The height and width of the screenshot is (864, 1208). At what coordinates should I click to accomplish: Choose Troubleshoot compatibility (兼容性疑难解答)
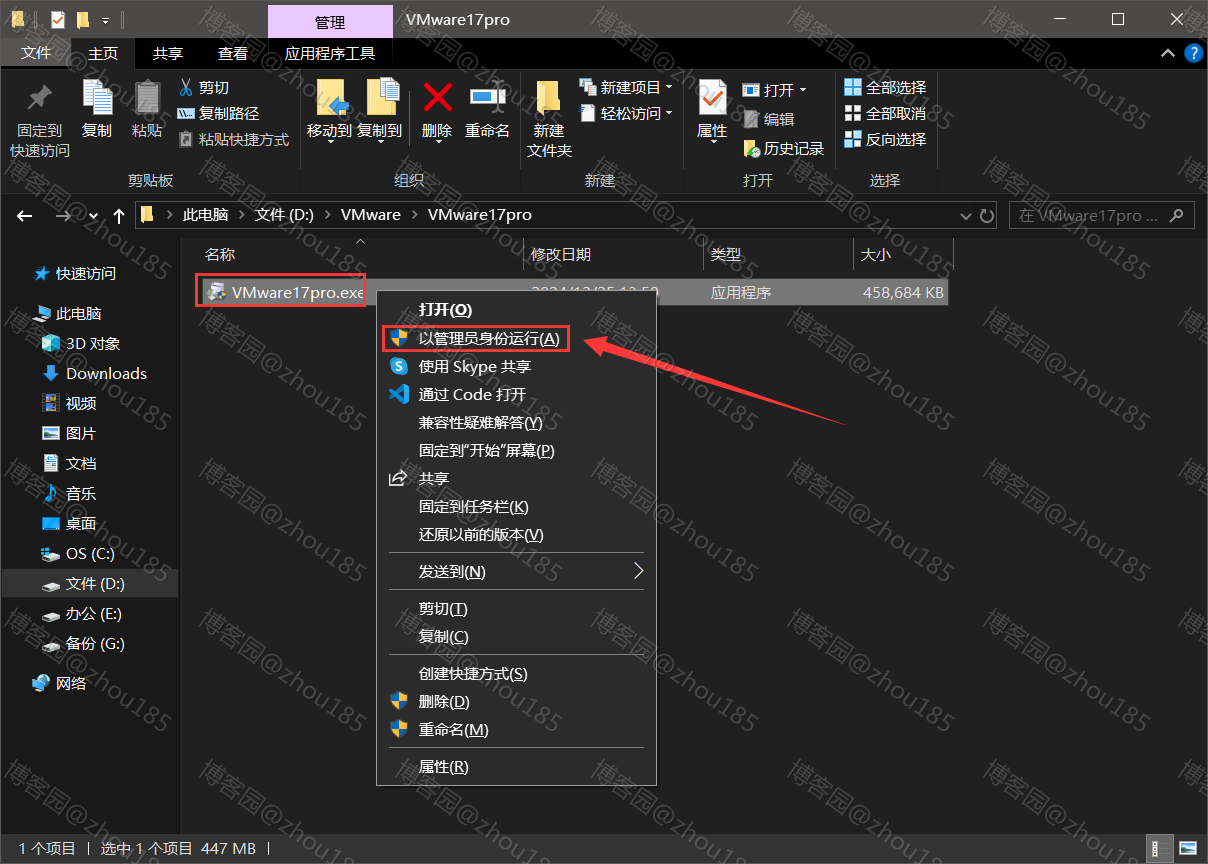516,422
